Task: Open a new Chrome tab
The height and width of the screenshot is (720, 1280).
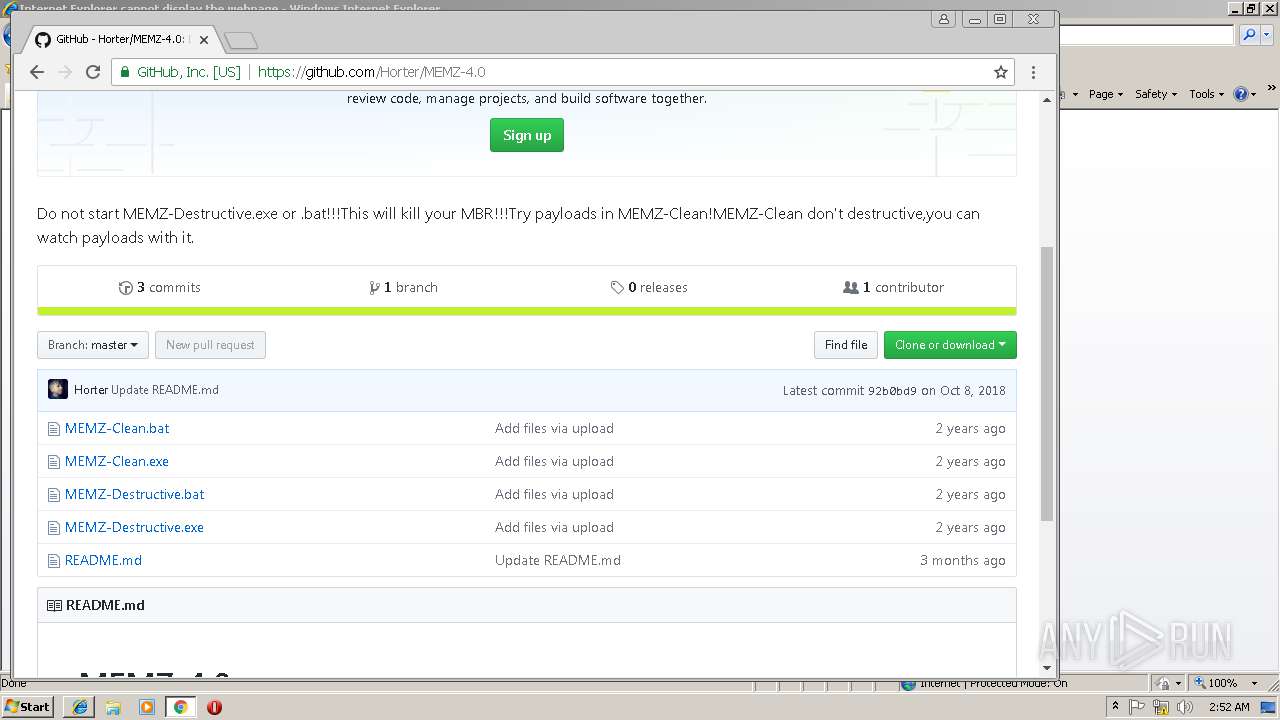Action: click(241, 40)
